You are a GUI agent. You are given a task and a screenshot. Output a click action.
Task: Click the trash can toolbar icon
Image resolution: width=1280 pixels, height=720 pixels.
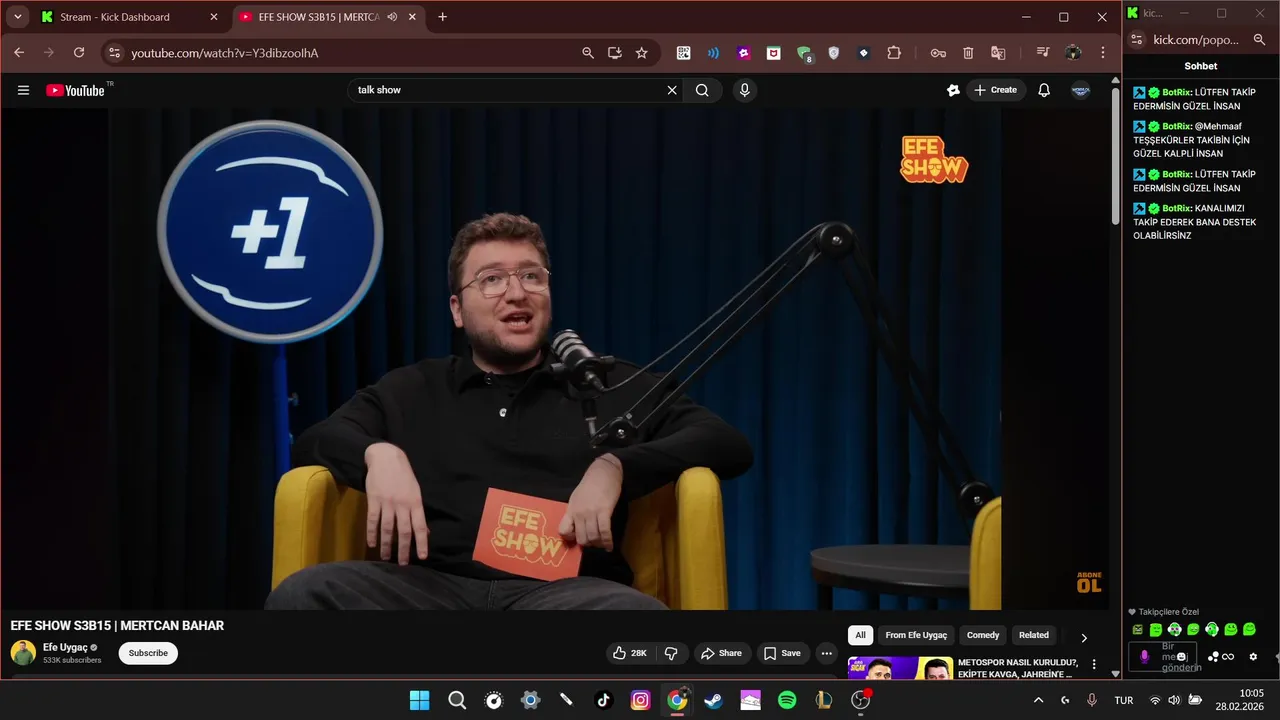[968, 53]
